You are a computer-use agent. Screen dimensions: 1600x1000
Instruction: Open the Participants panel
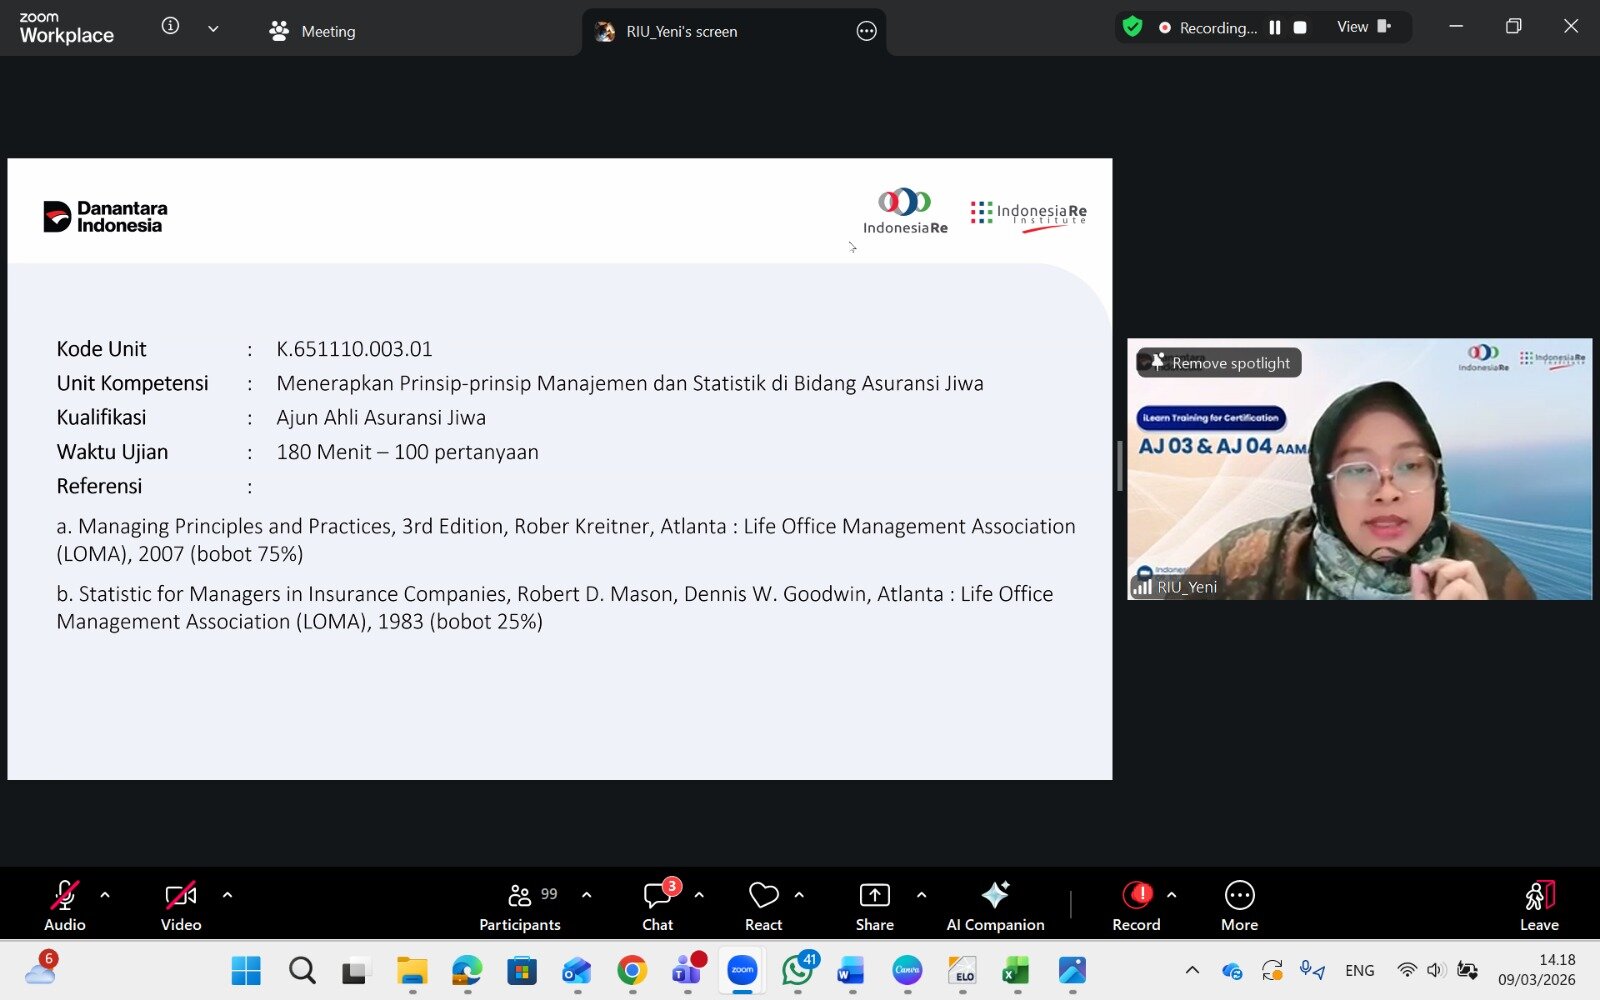coord(520,905)
